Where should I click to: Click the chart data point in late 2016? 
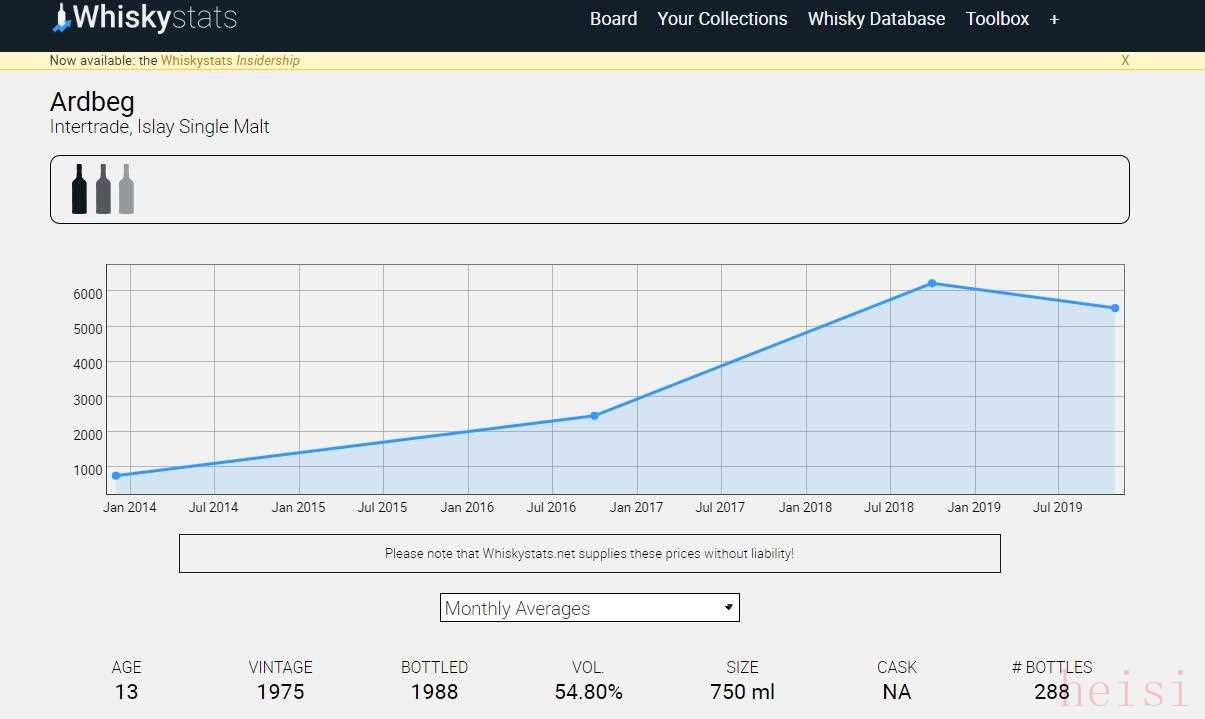pyautogui.click(x=594, y=416)
